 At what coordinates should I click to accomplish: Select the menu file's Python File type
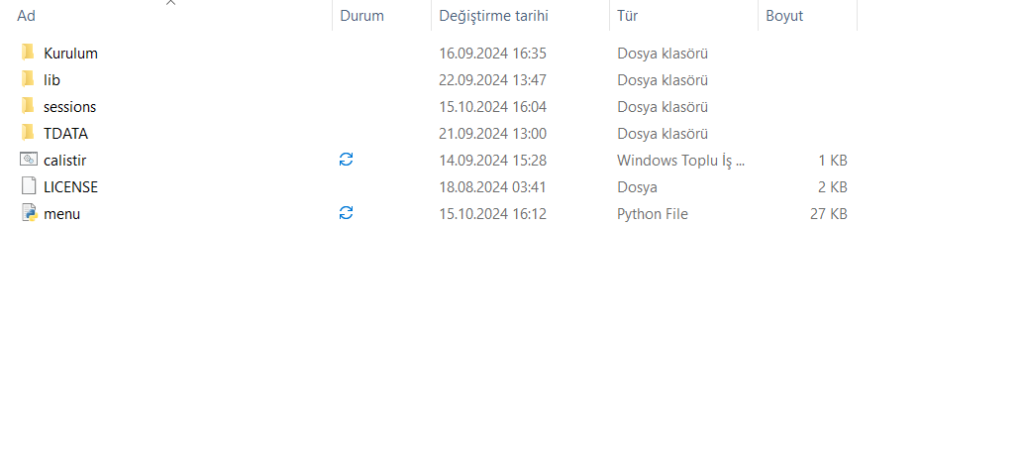652,213
